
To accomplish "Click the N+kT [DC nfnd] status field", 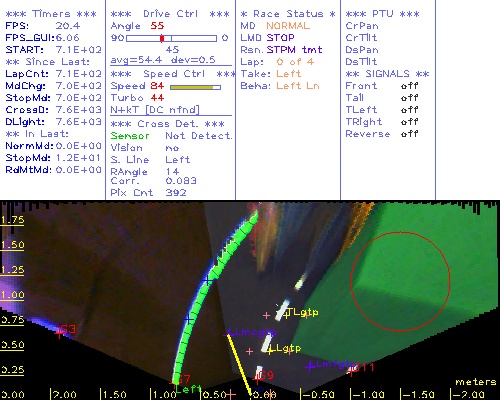I will pos(155,110).
